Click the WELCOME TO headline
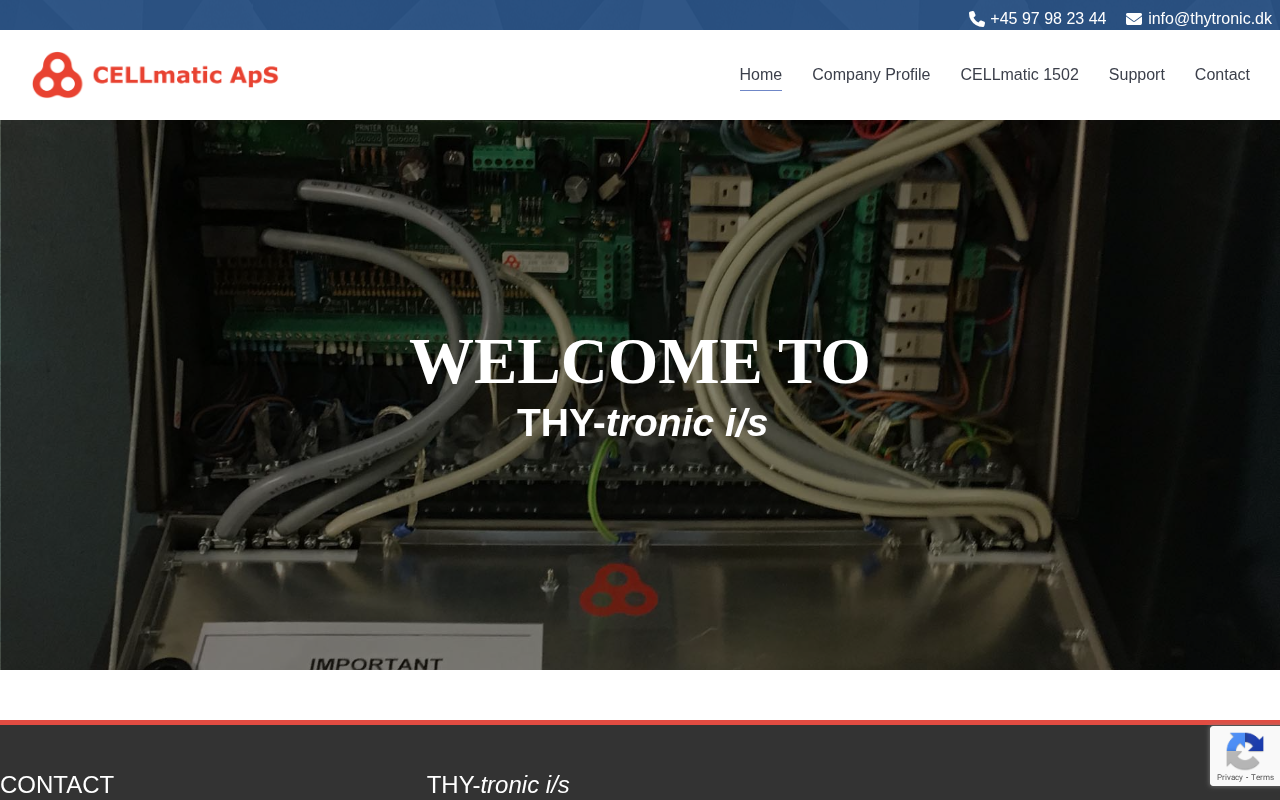The height and width of the screenshot is (800, 1280). click(640, 362)
